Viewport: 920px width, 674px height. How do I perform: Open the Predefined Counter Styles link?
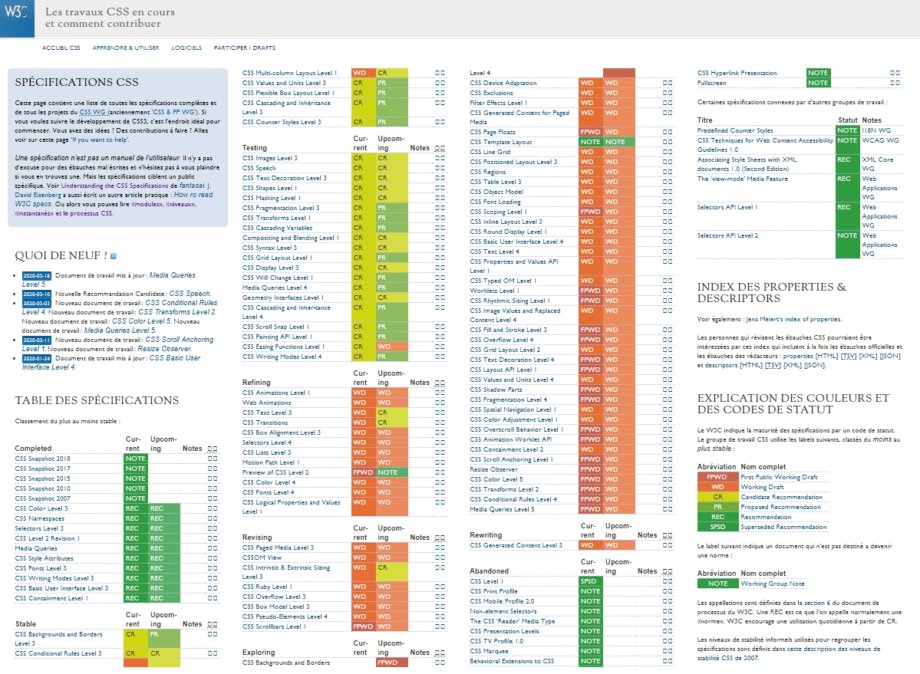(735, 130)
